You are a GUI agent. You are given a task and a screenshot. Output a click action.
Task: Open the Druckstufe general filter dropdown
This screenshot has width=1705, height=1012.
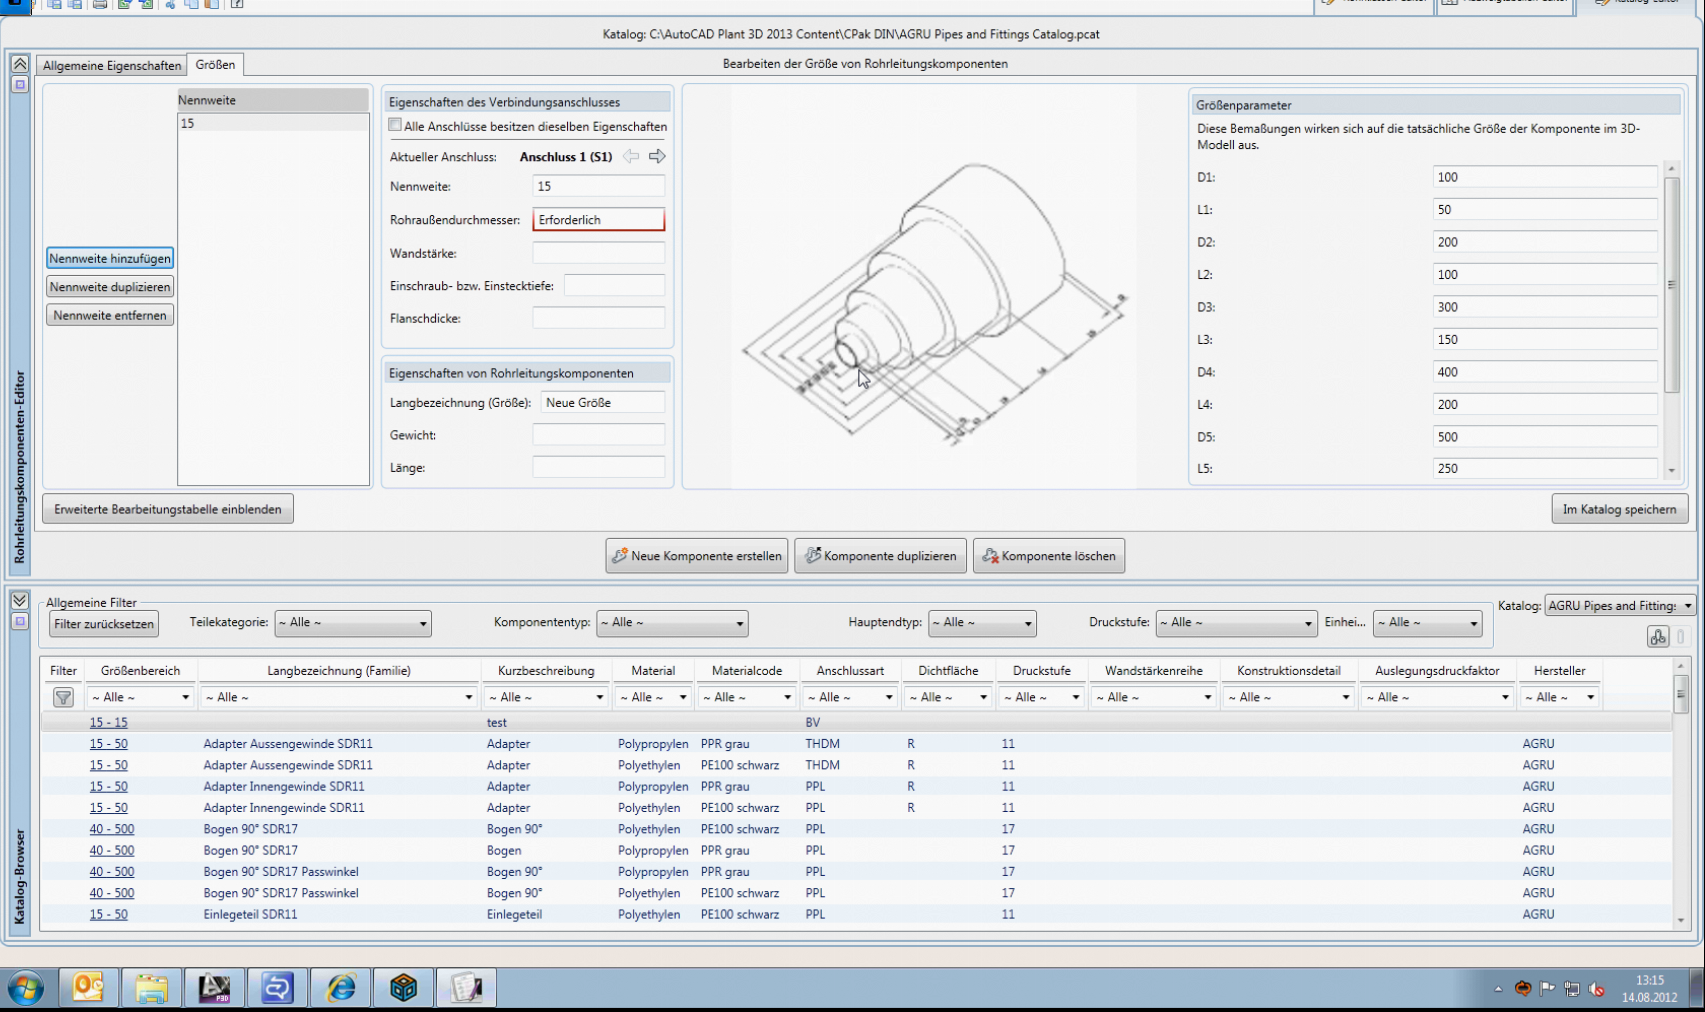1236,623
